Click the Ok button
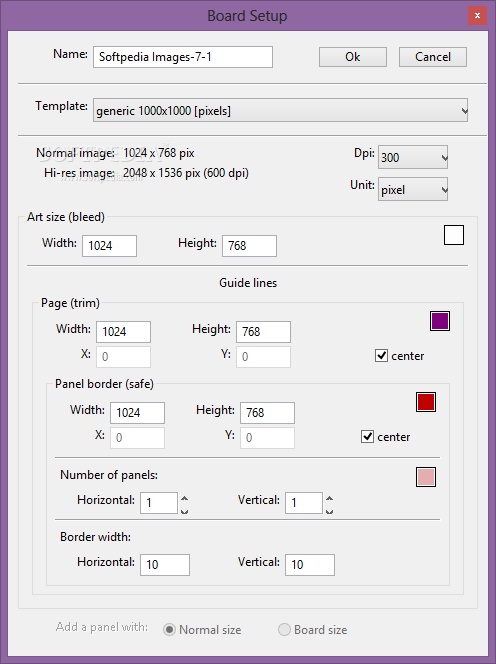The width and height of the screenshot is (496, 664). [352, 57]
